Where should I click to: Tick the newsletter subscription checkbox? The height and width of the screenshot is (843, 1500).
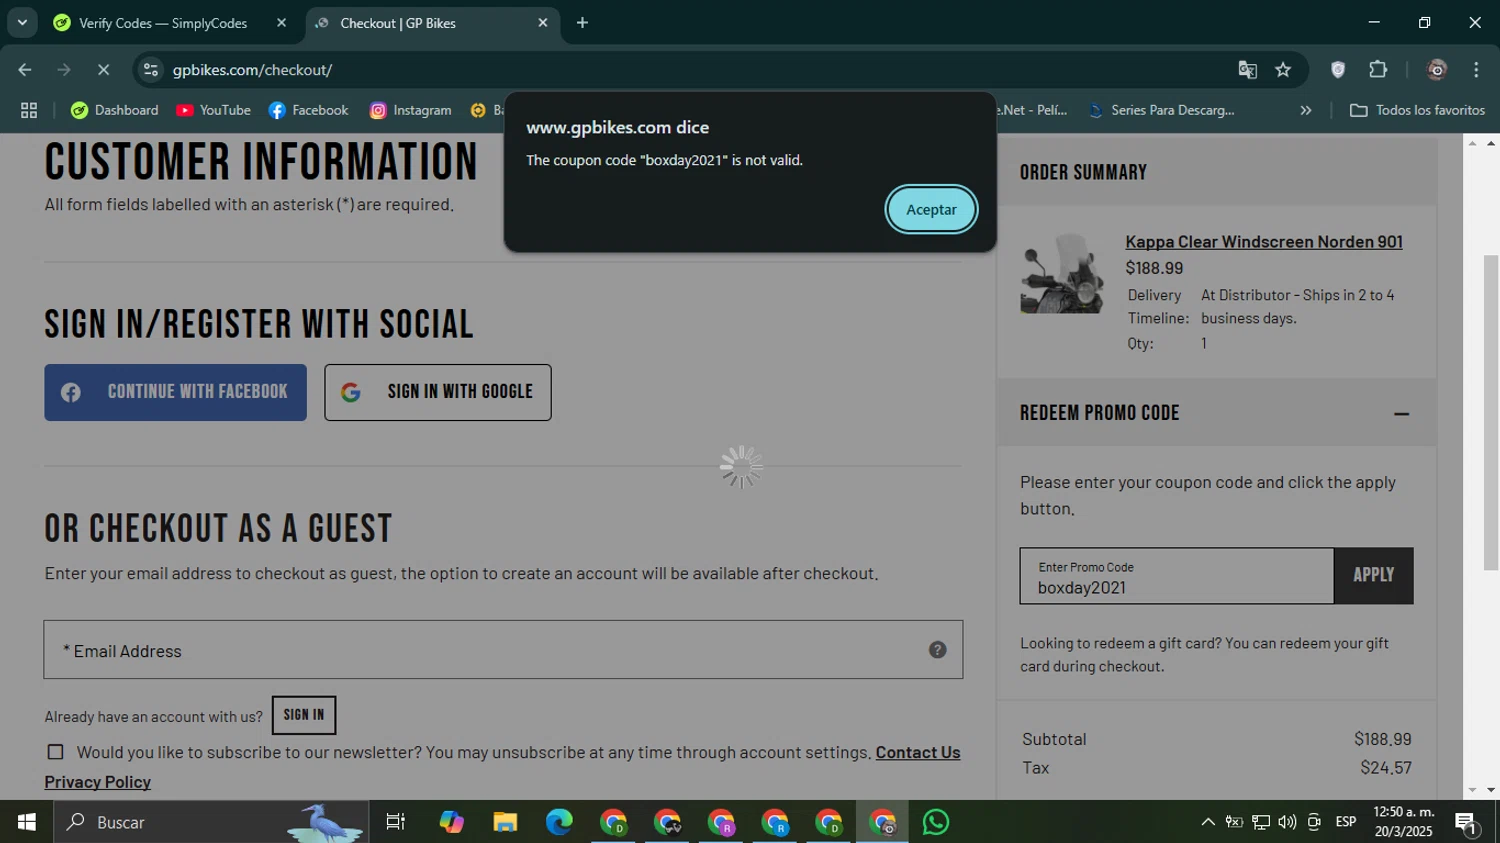pyautogui.click(x=56, y=752)
